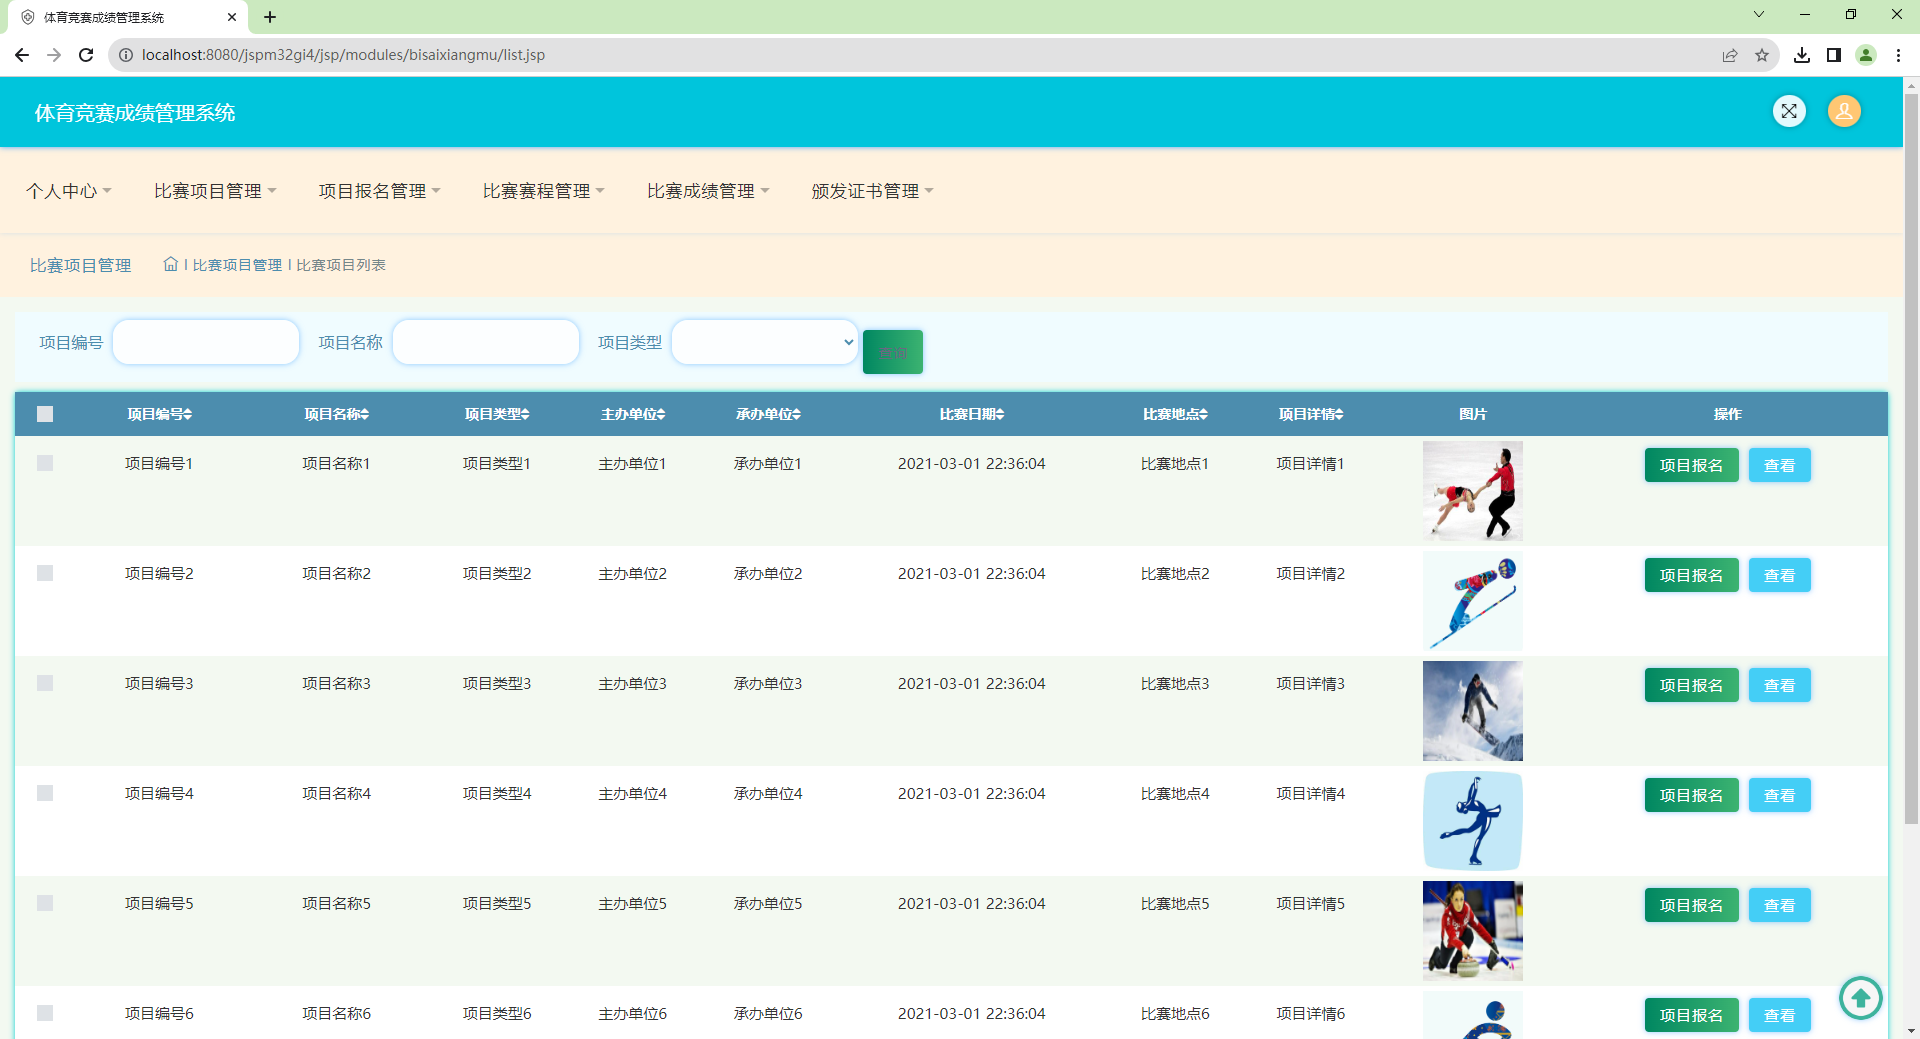Open the browser downloads icon

point(1802,55)
